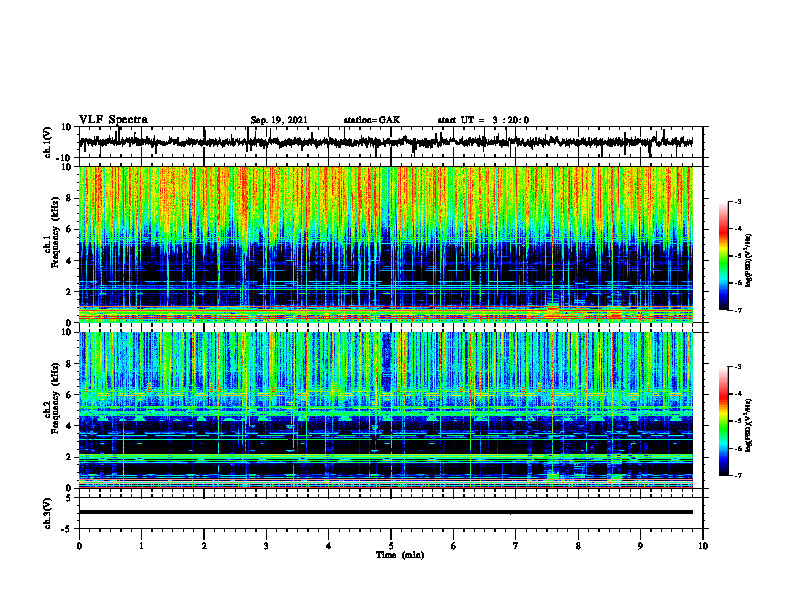Click the ch.1 spectrogram color scale bar
This screenshot has height=612, width=792.
[724, 256]
